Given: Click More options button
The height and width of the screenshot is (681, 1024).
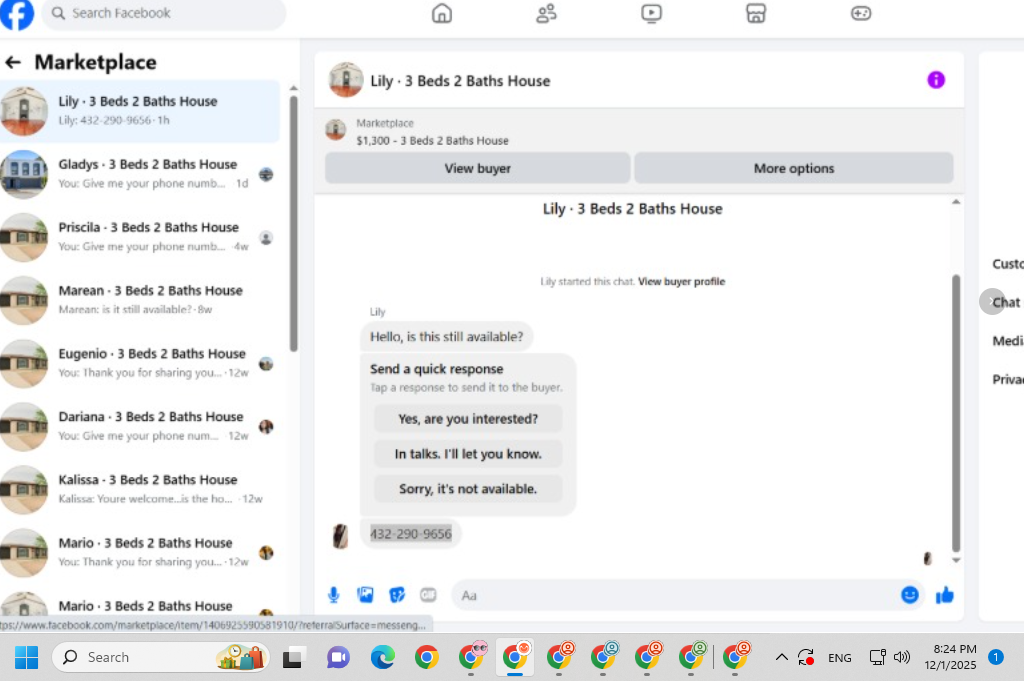Looking at the screenshot, I should coord(793,168).
